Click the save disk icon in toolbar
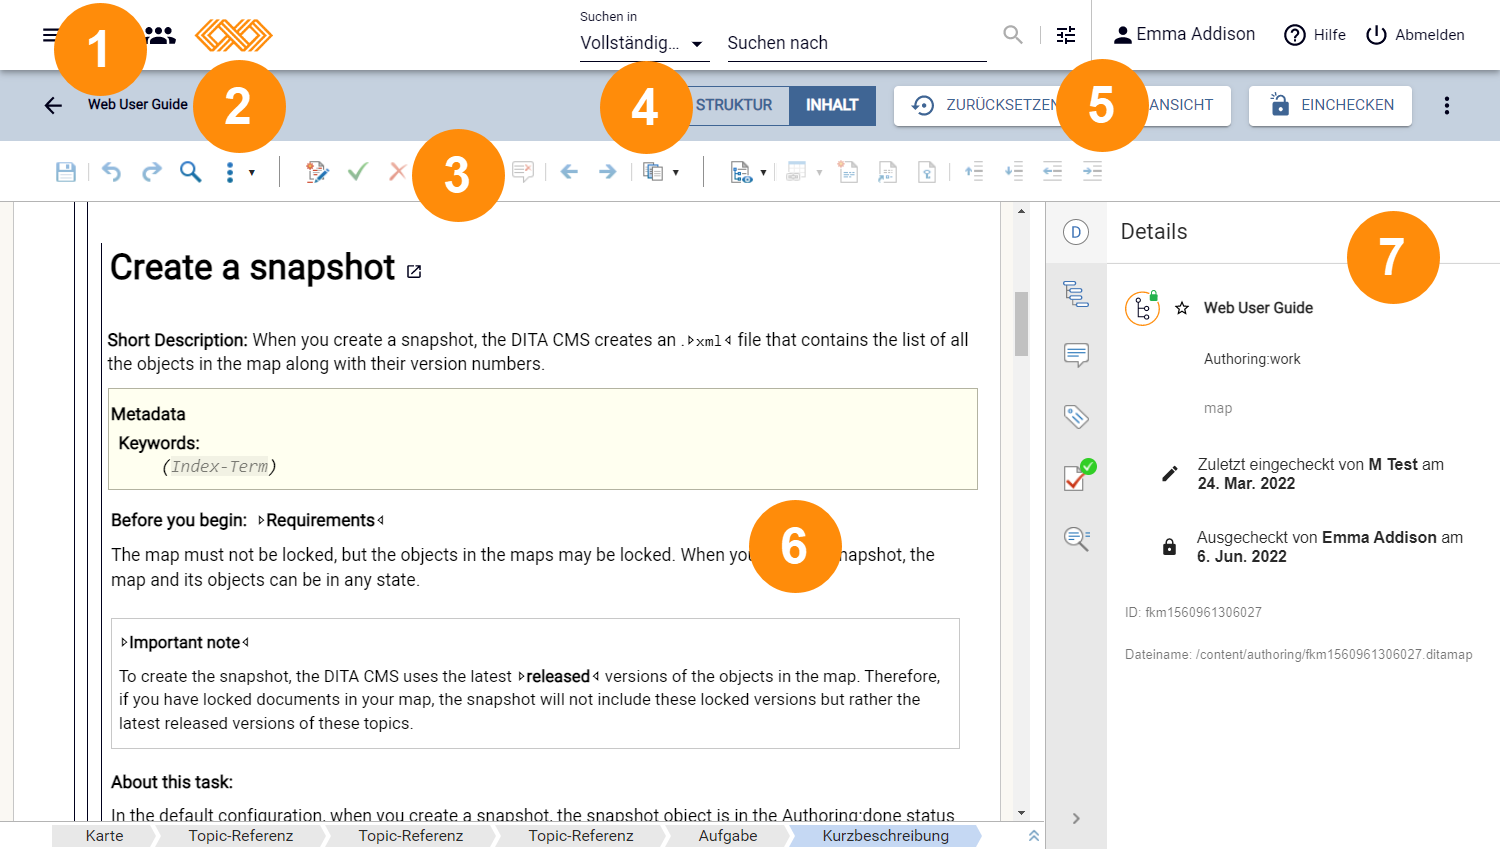The height and width of the screenshot is (850, 1500). pyautogui.click(x=66, y=172)
